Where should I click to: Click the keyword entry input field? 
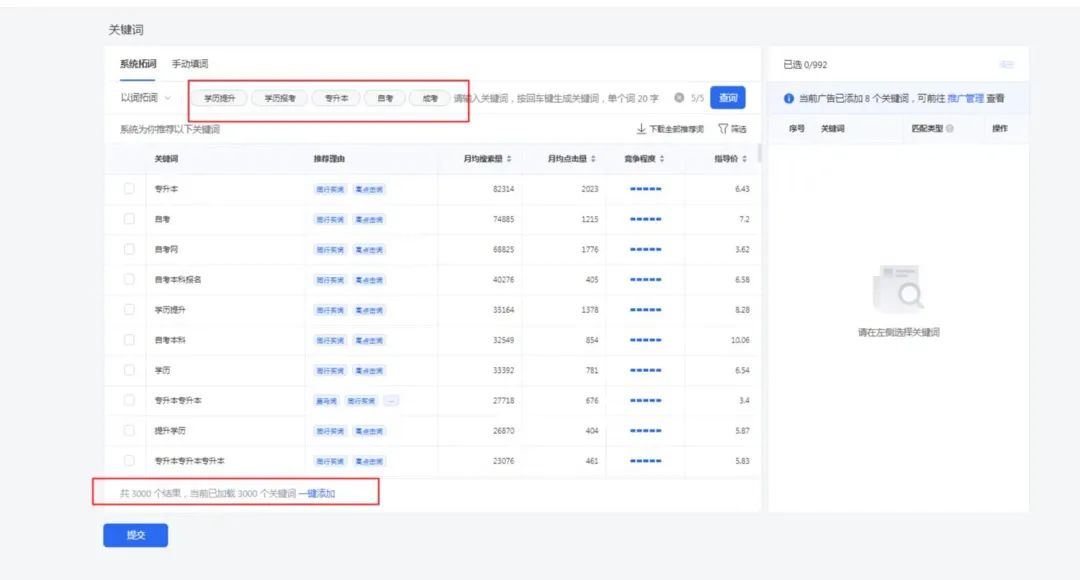pyautogui.click(x=561, y=98)
